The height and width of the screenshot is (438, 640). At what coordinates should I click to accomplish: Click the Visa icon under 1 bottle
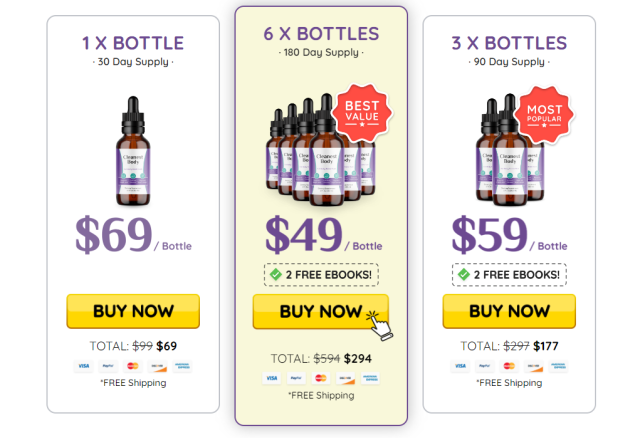(84, 366)
